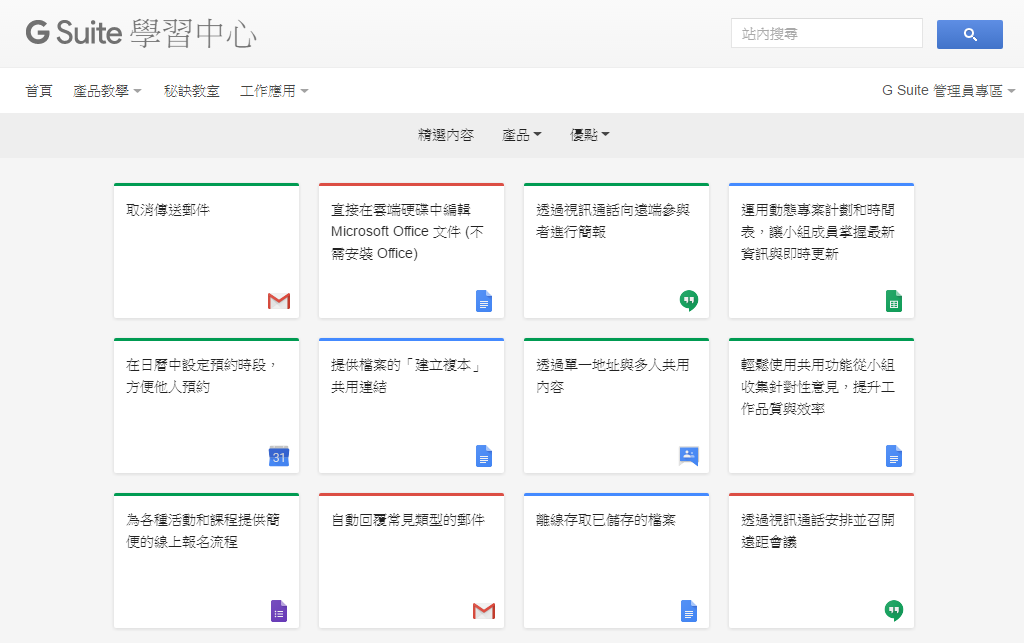
Task: Click the Gmail icon on 自動回覆常見類型的郵件 card
Action: point(484,611)
